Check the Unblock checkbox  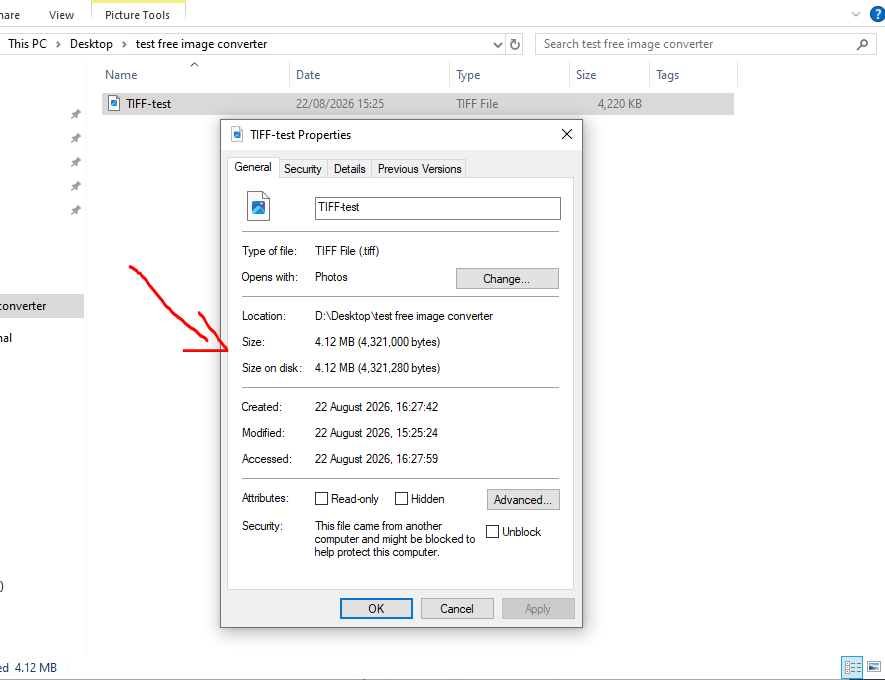coord(492,532)
